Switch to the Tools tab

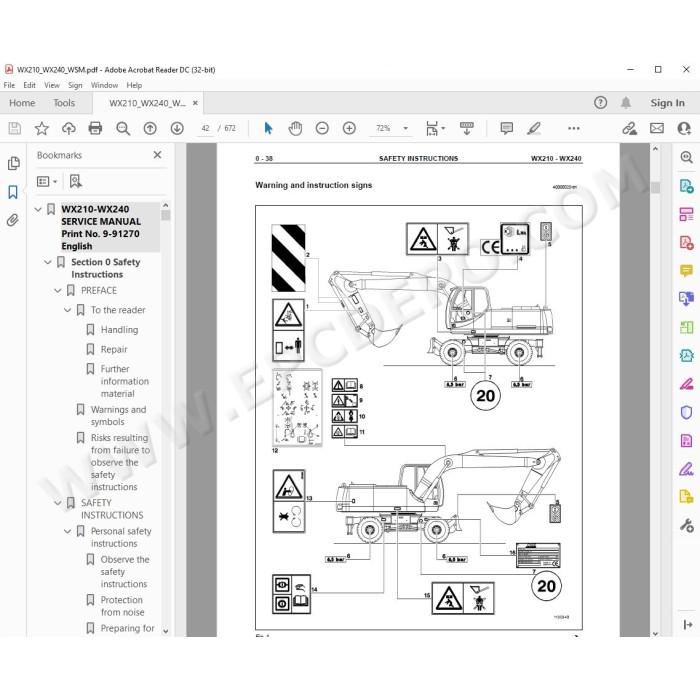64,103
